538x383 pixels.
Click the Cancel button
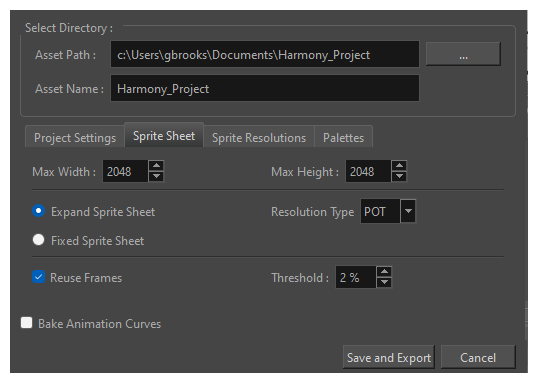(478, 358)
